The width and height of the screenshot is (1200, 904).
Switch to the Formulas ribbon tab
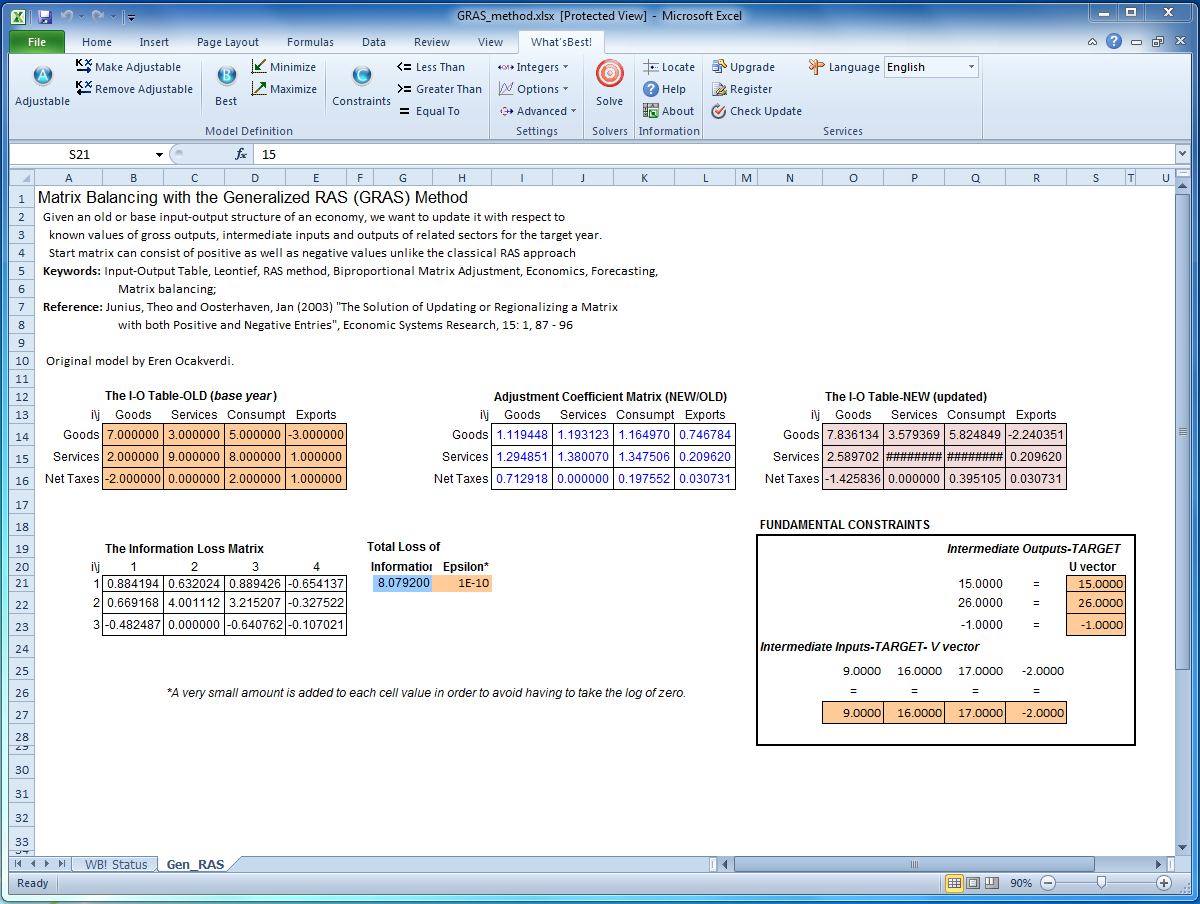310,42
